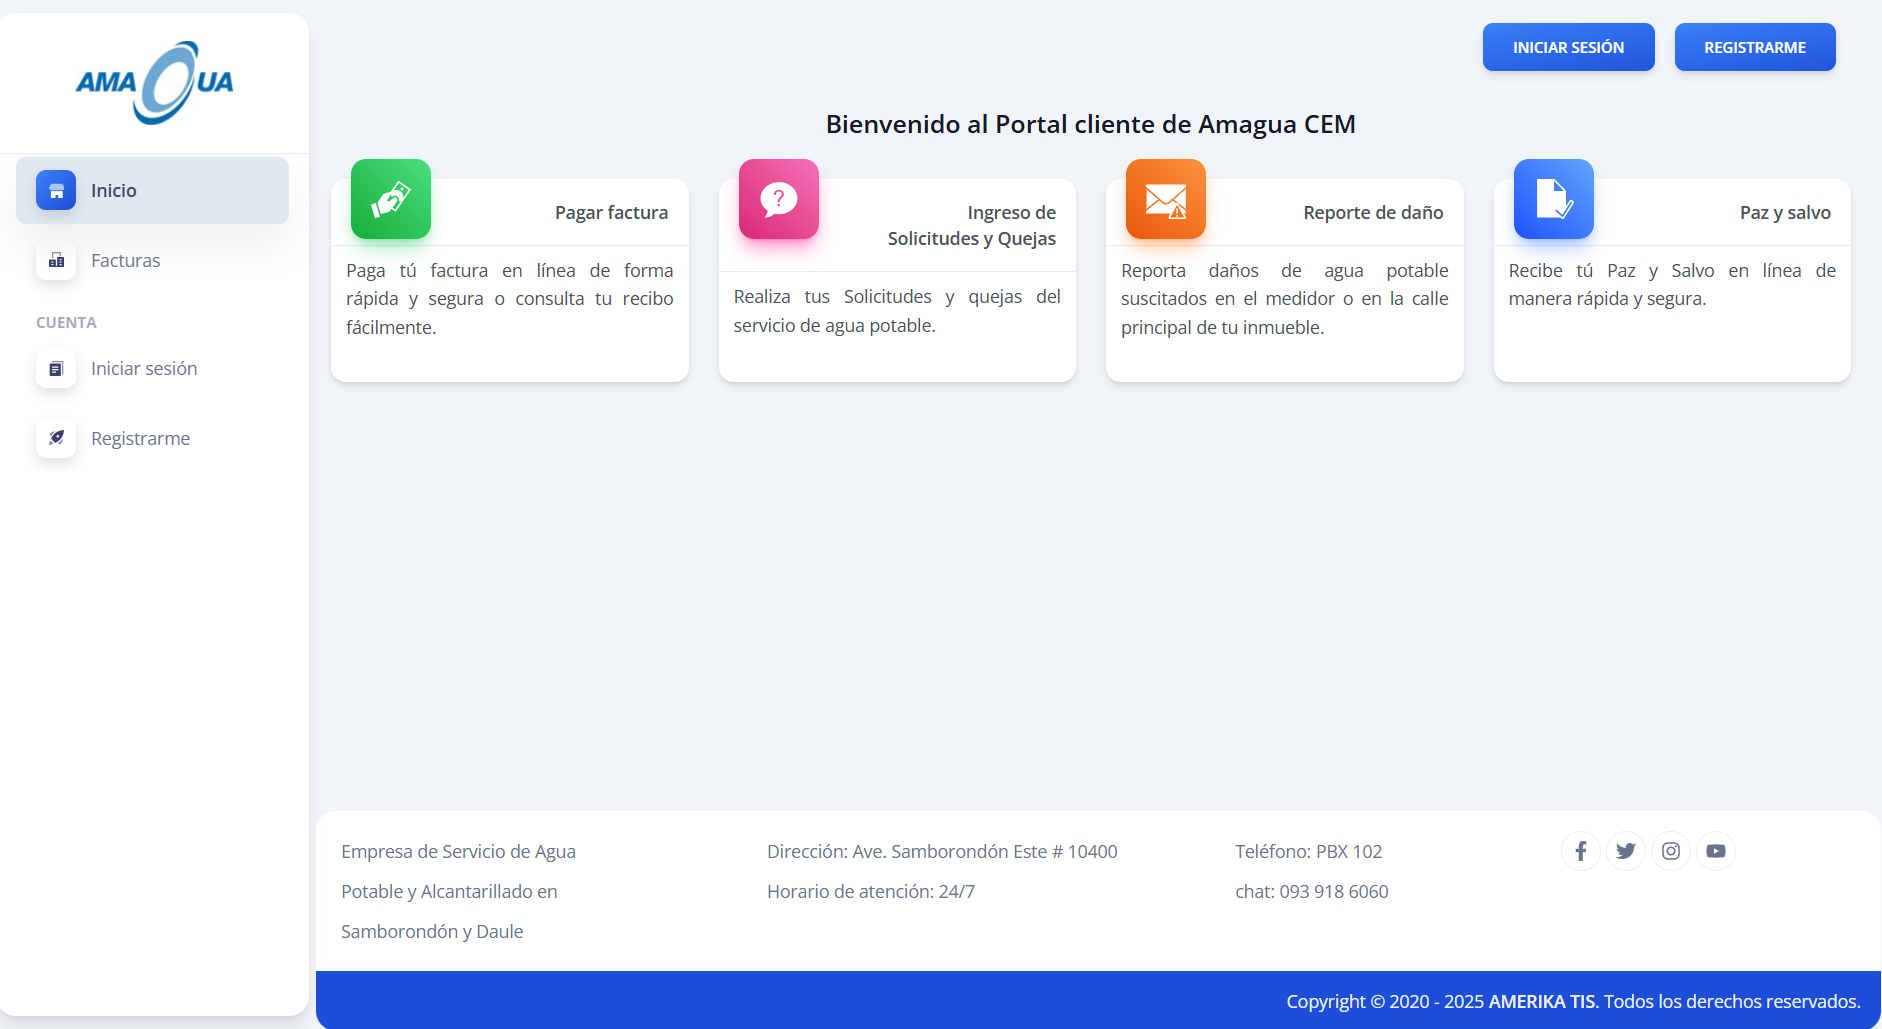Screen dimensions: 1882x1029
Task: Open the pink Solicitudes y Quejas question icon
Action: tap(778, 199)
